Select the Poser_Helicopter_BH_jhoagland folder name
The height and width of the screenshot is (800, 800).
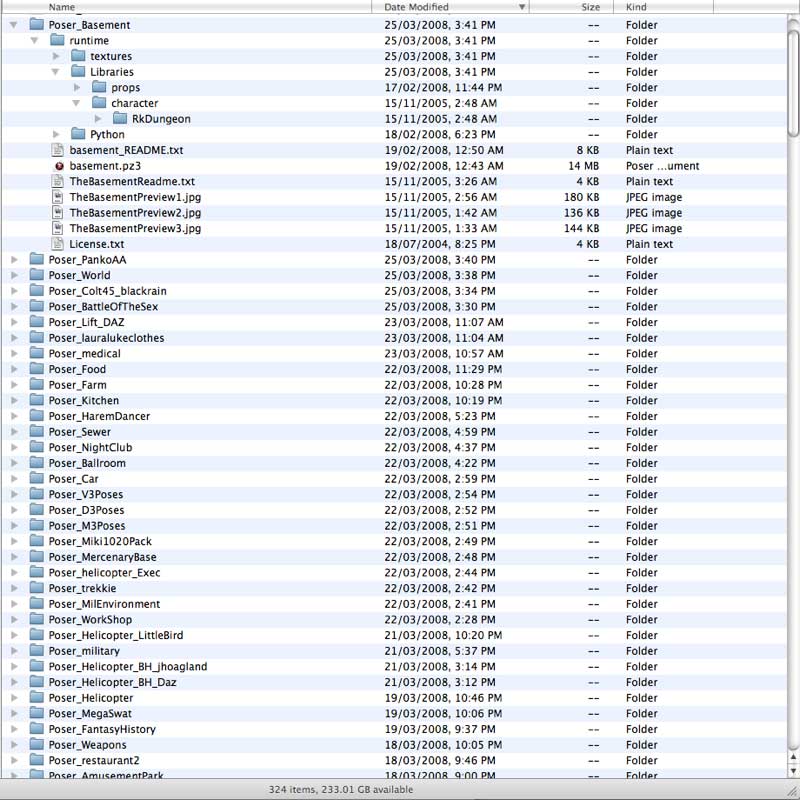pos(128,666)
